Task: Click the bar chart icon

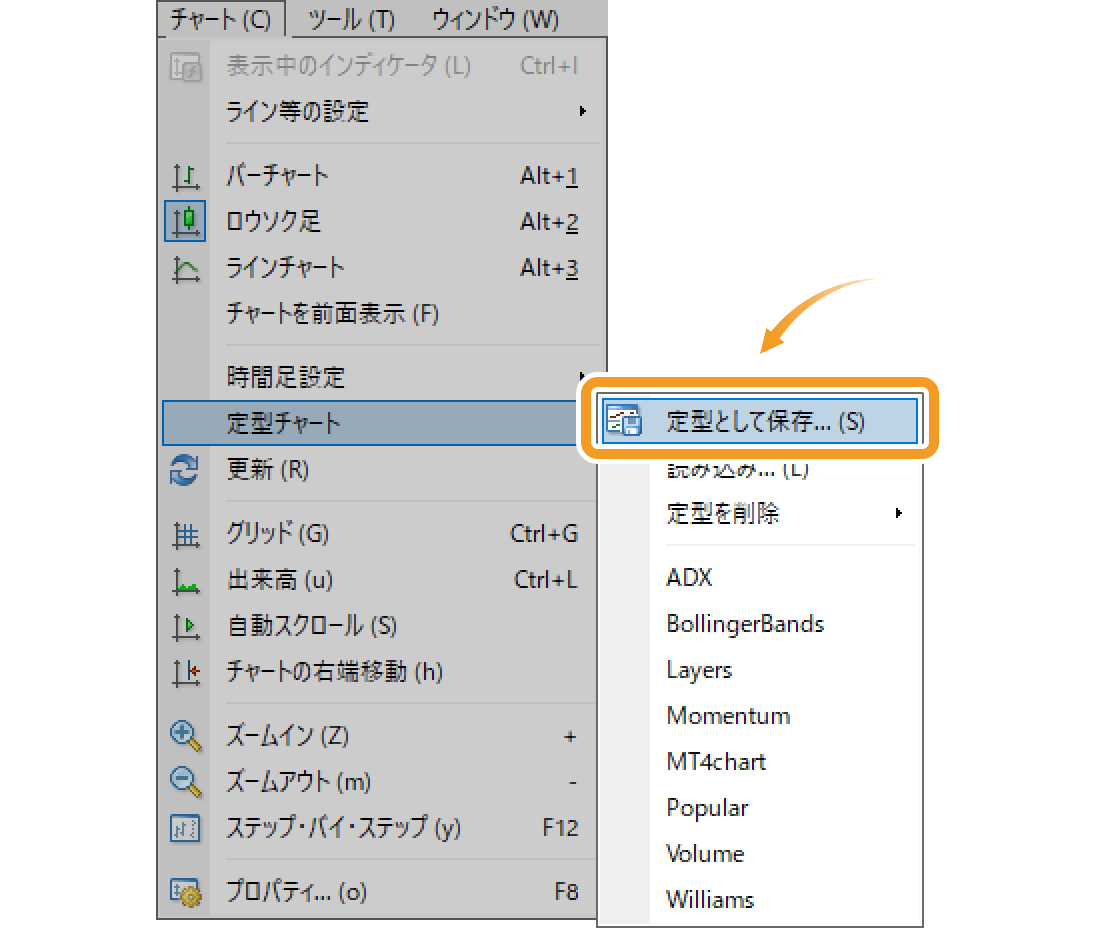Action: (x=185, y=176)
